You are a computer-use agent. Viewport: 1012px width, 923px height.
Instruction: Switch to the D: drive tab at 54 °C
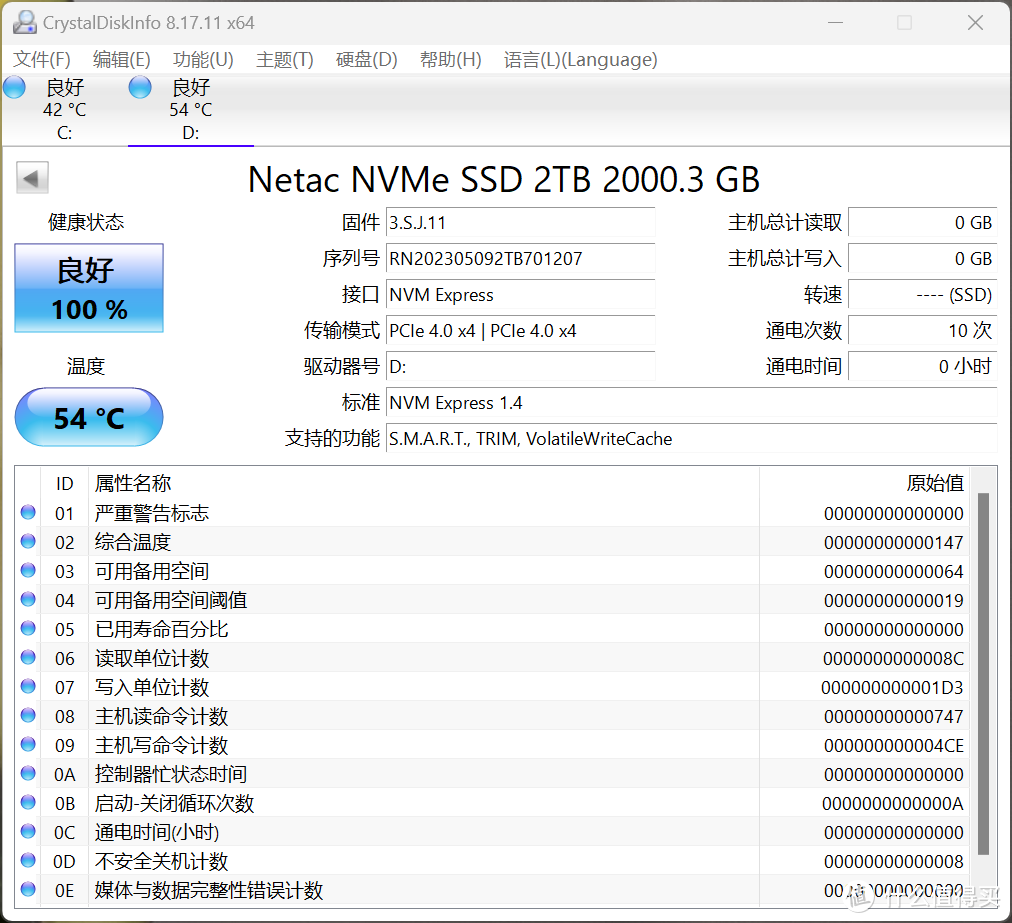click(x=191, y=110)
